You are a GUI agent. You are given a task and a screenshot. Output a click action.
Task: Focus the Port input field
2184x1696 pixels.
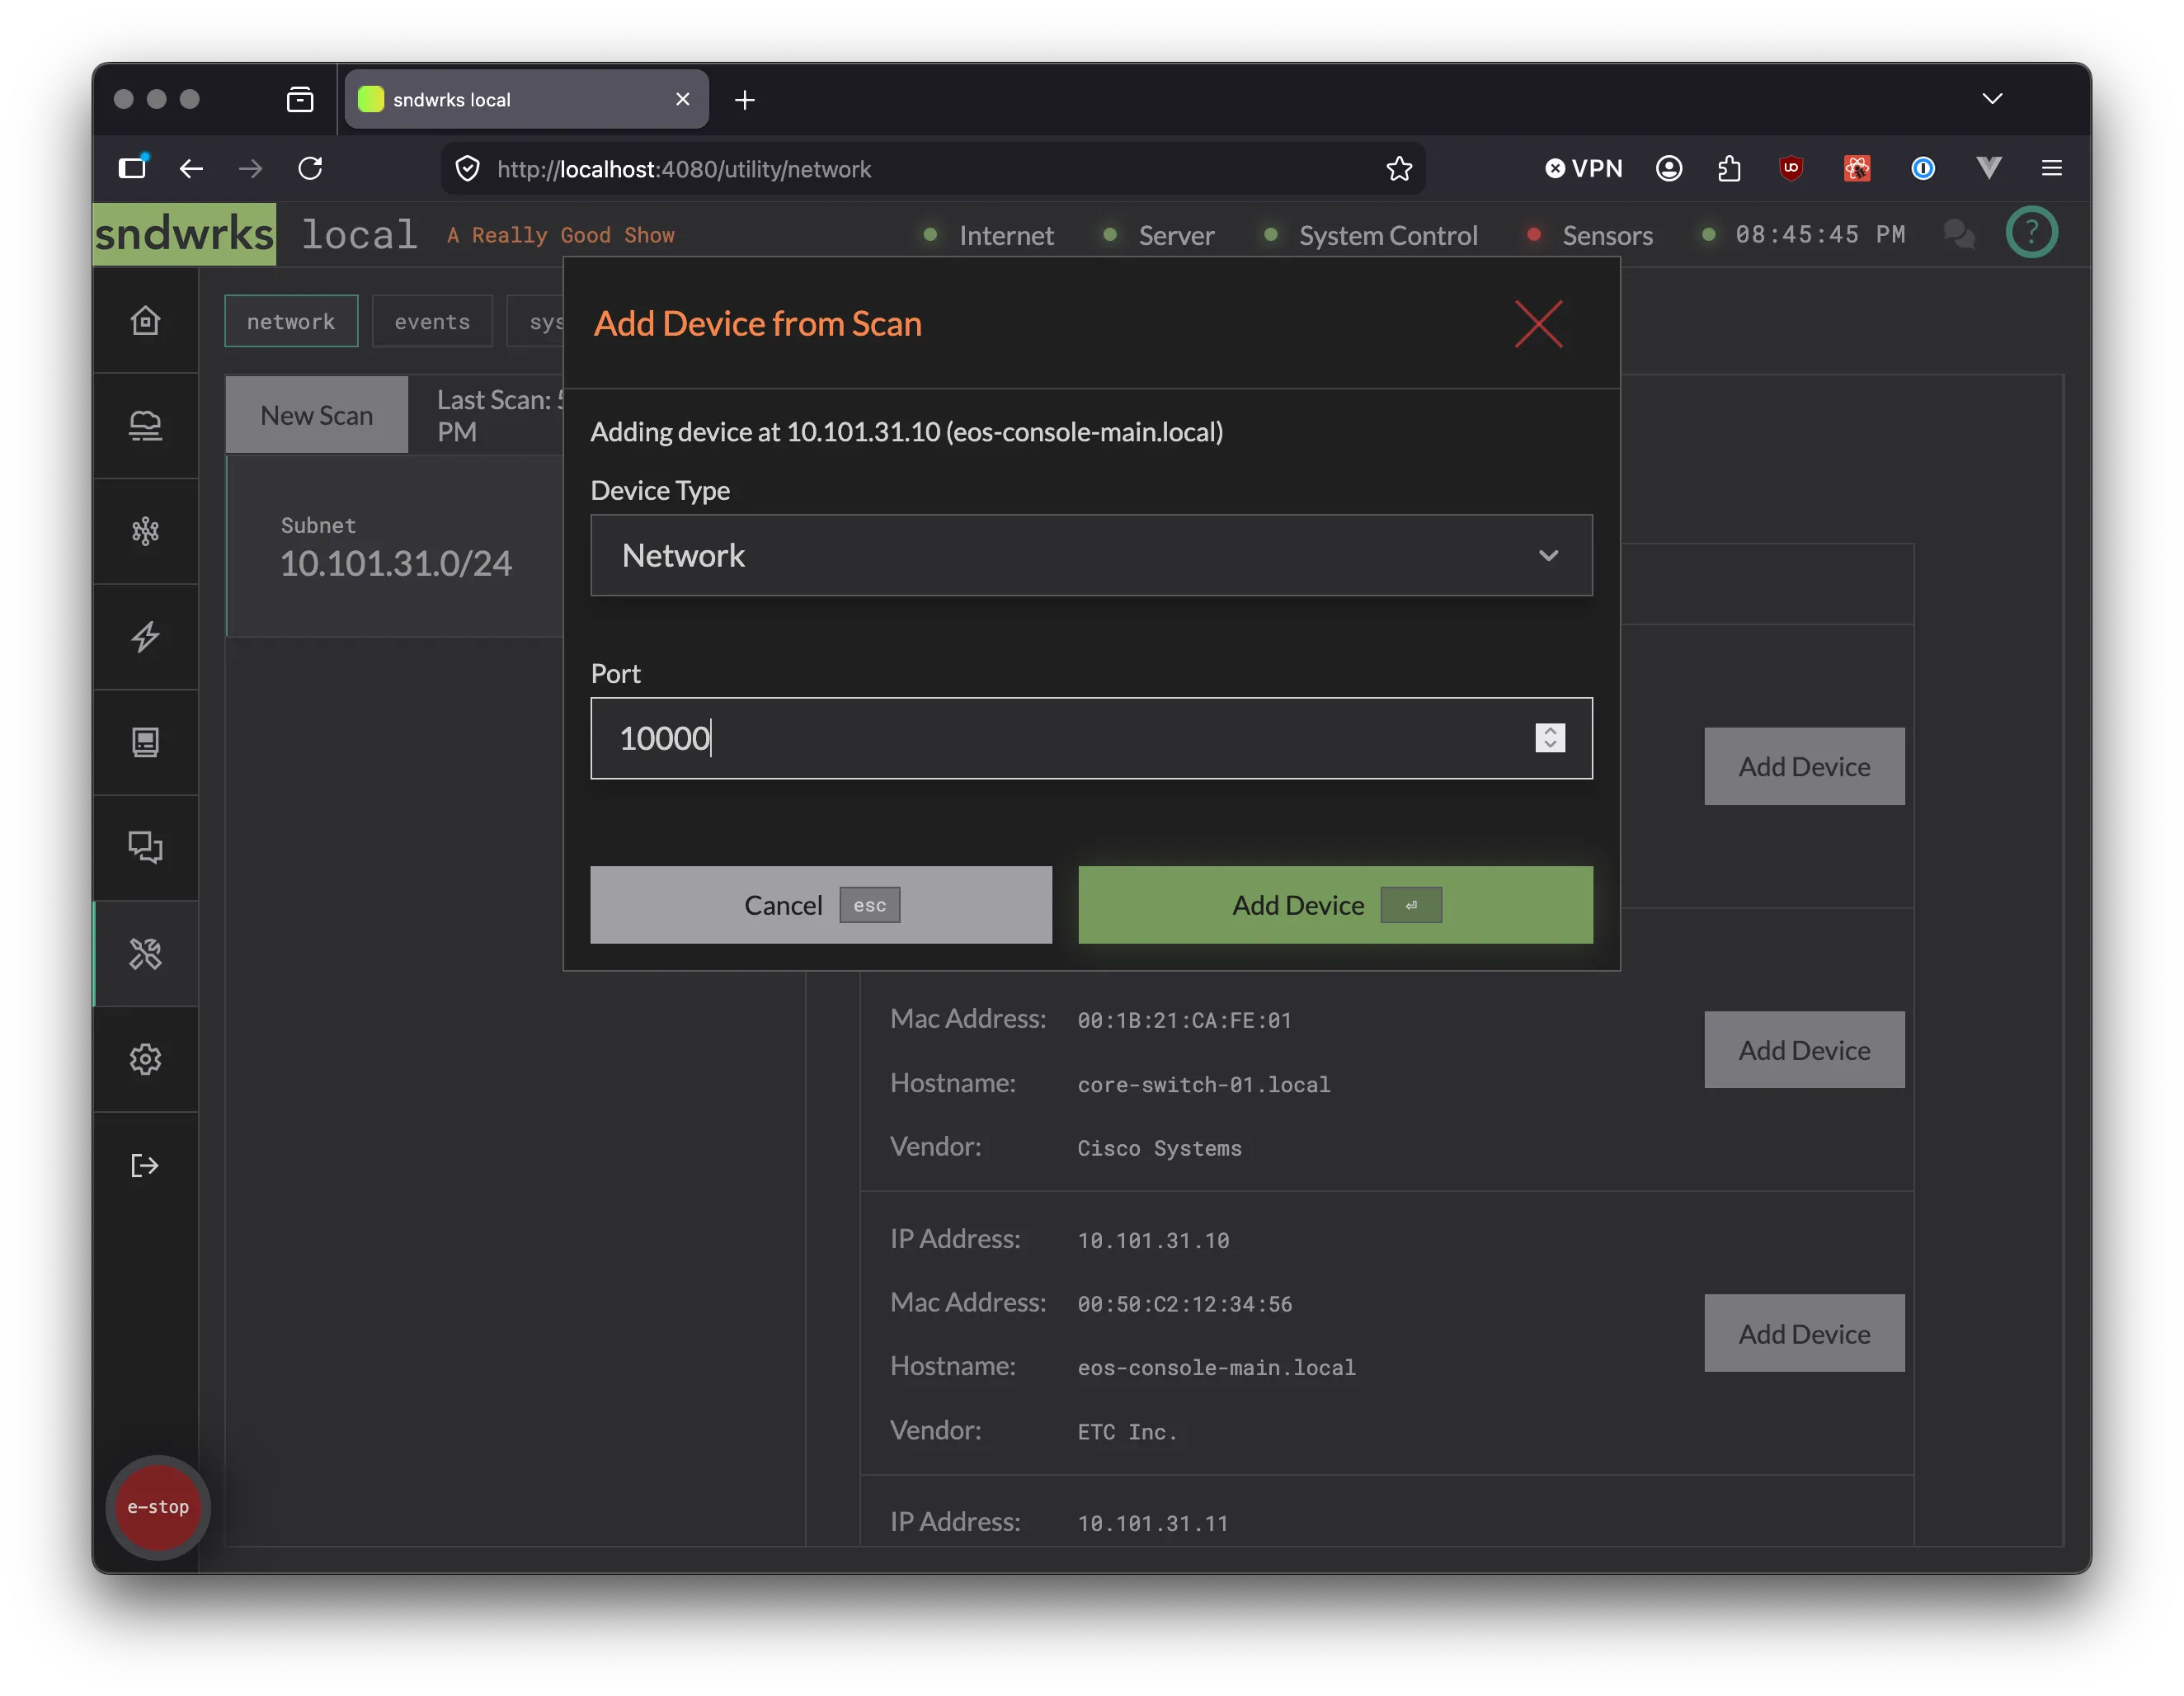(1091, 738)
